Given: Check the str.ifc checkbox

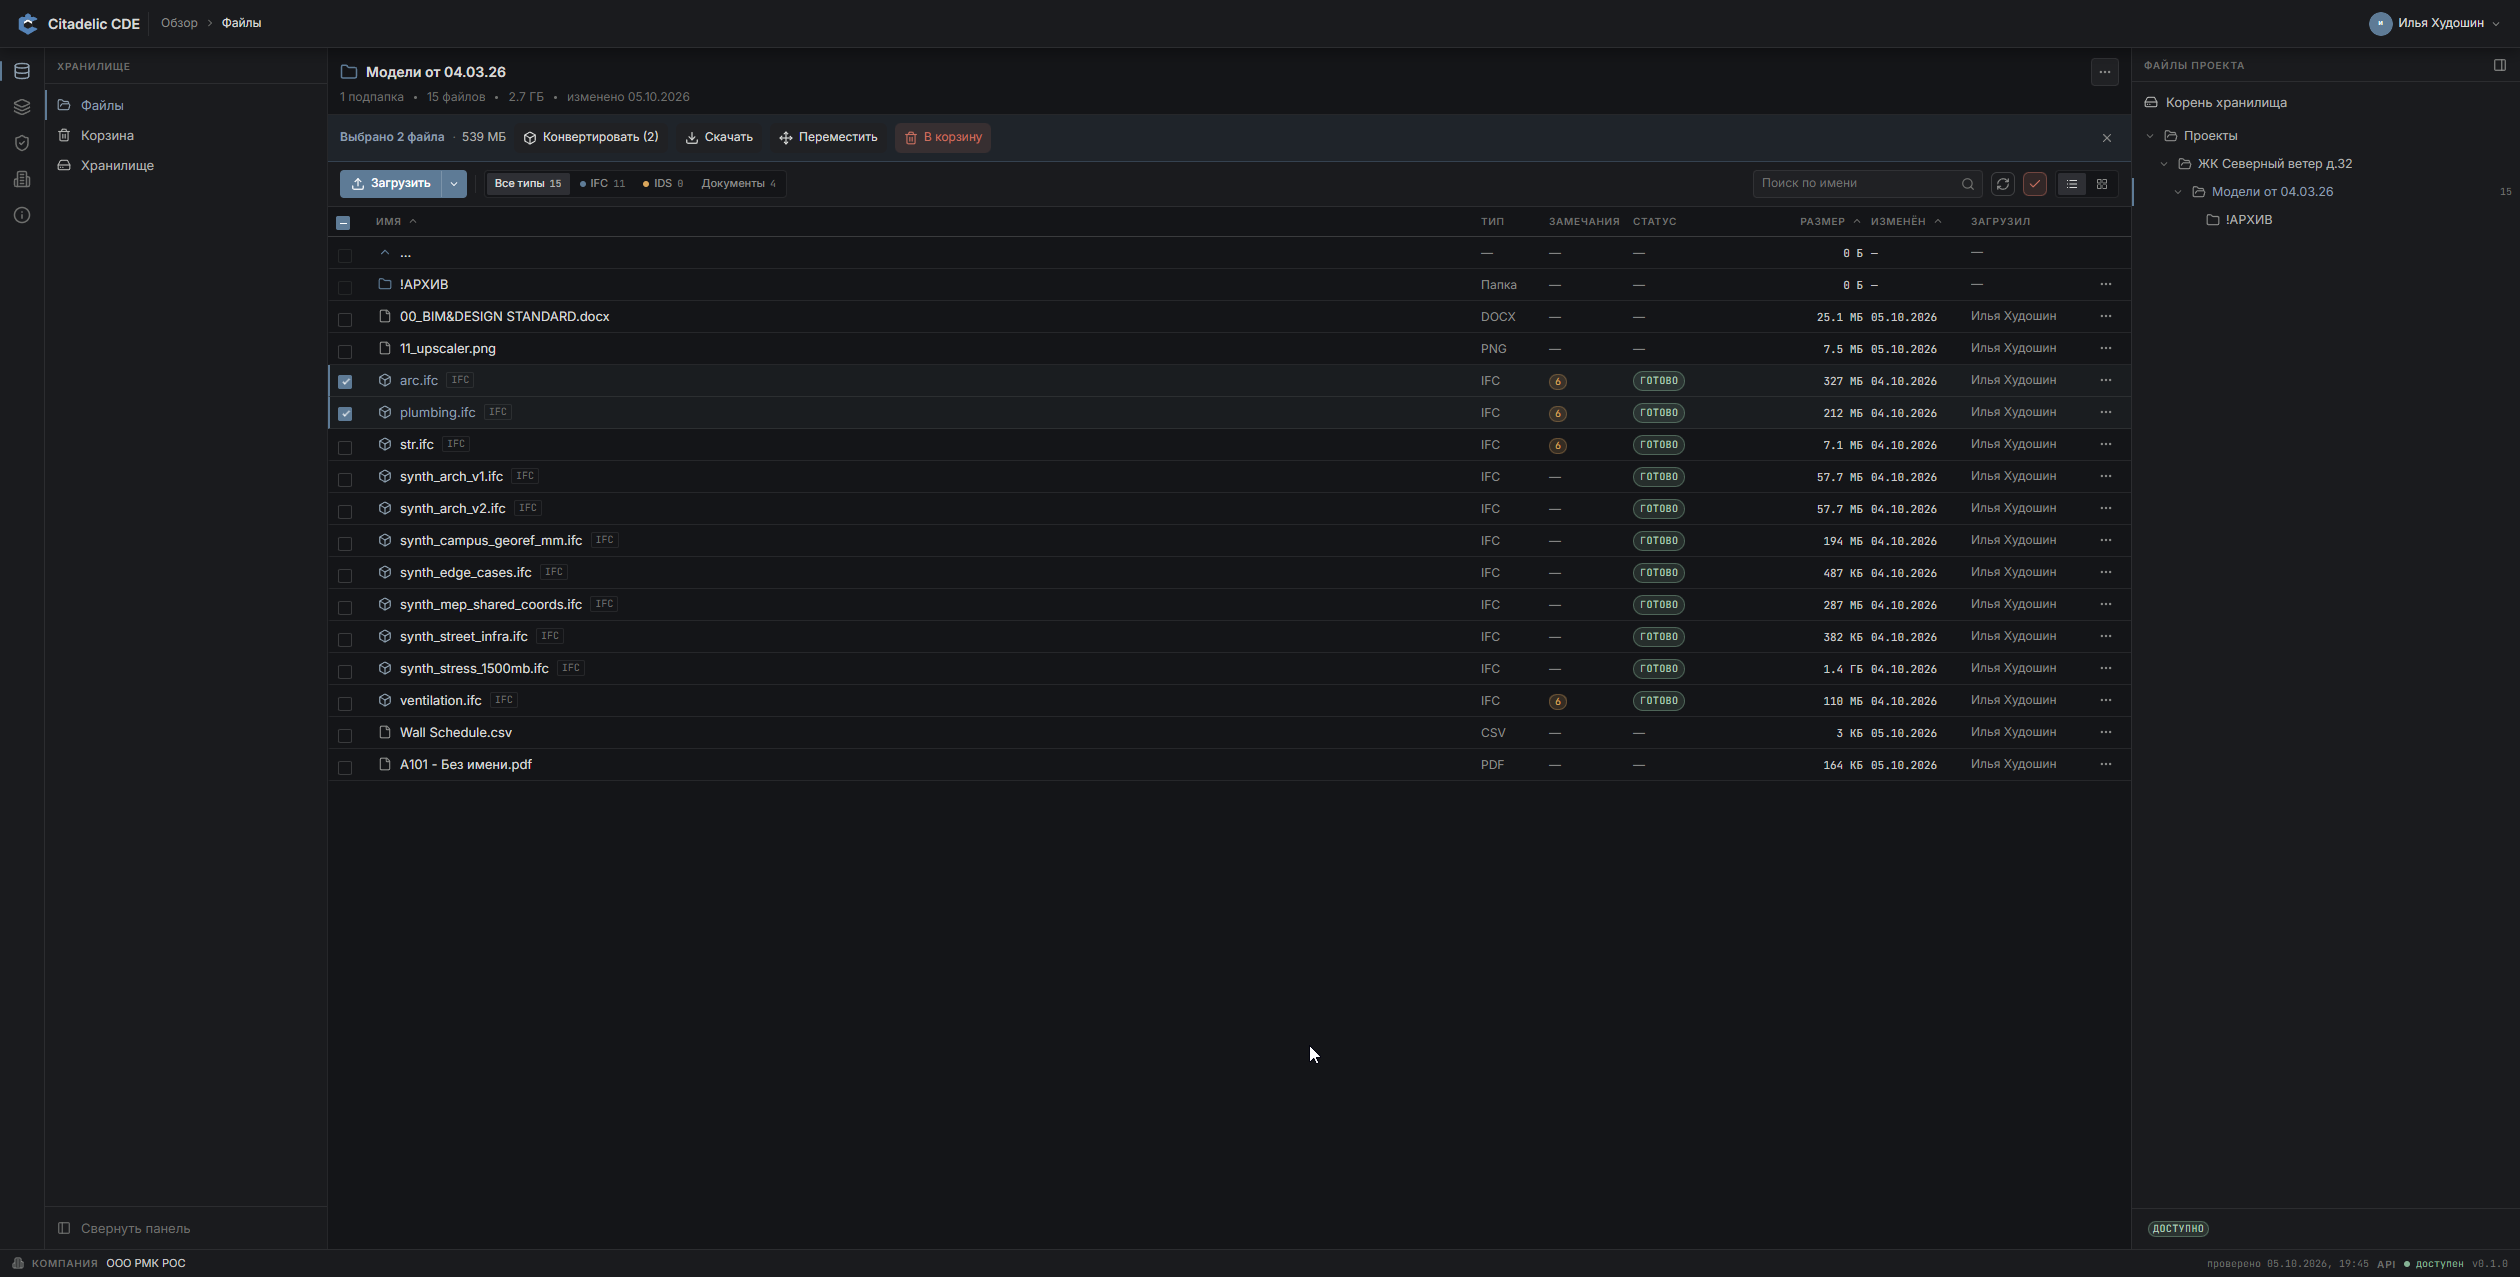Looking at the screenshot, I should tap(345, 447).
